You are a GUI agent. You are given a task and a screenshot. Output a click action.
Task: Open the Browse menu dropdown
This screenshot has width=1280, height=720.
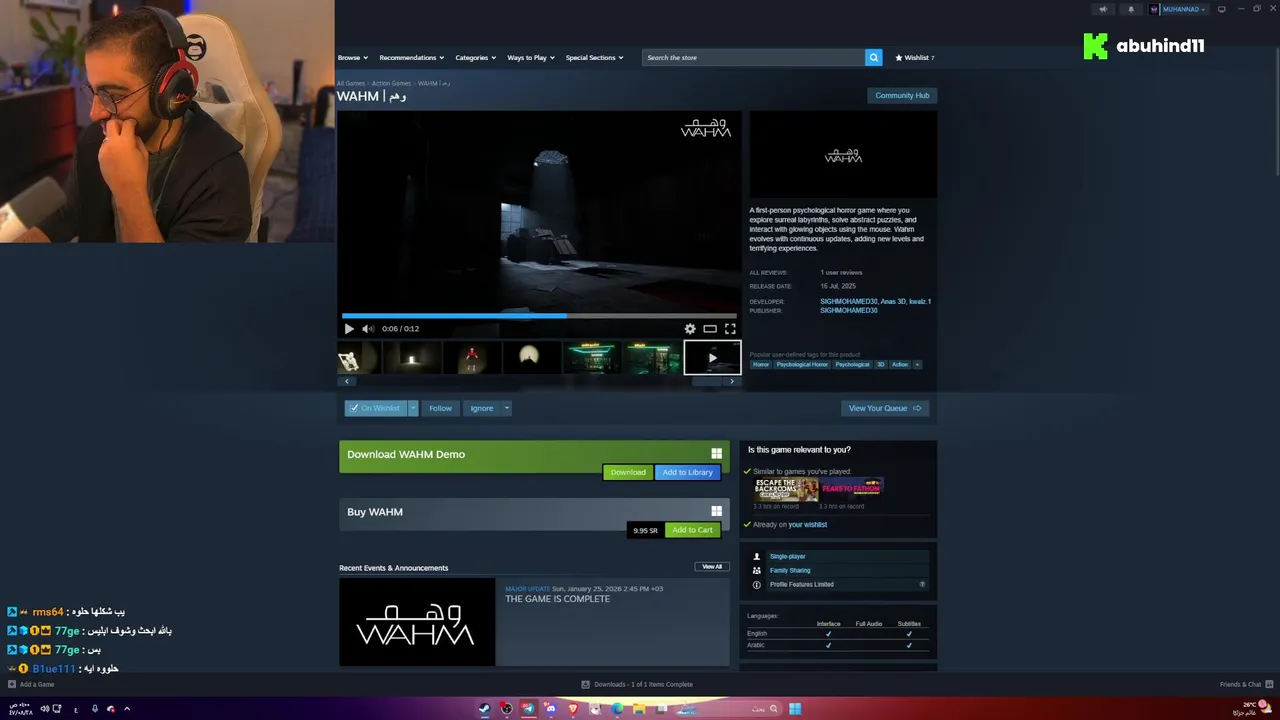tap(353, 58)
